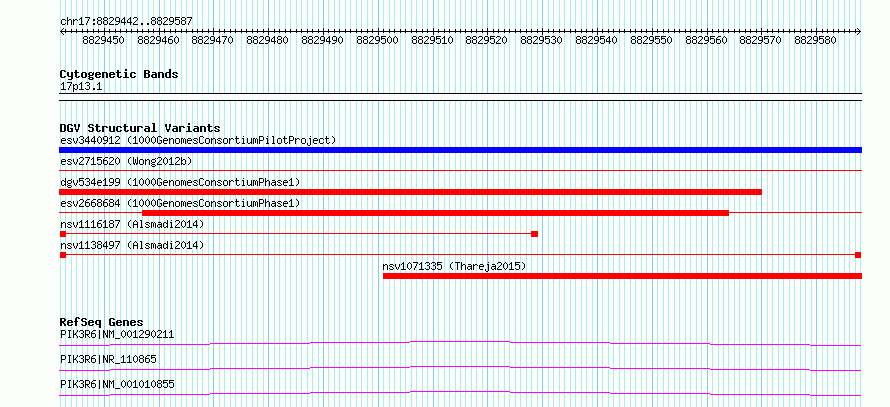Viewport: 890px width, 407px height.
Task: Open the dgv534e199 variant label
Action: (180, 182)
